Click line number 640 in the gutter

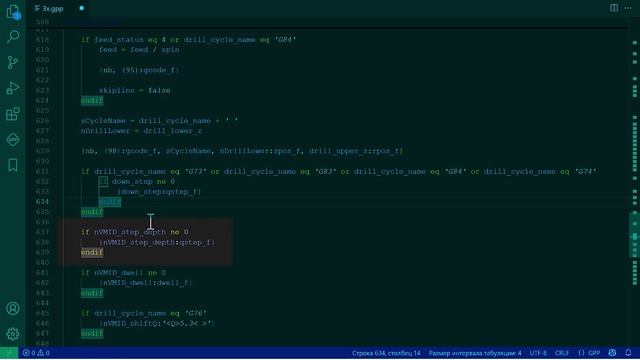(42, 262)
